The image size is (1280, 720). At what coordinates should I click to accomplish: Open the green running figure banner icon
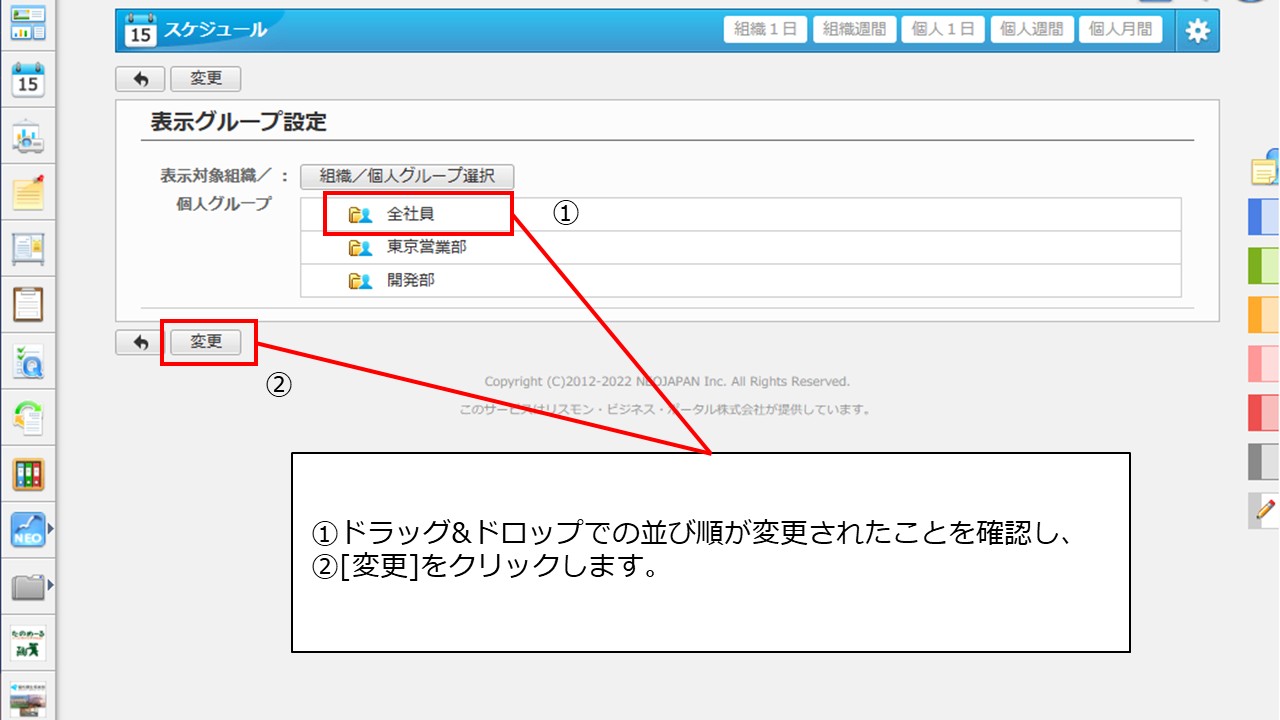[28, 643]
